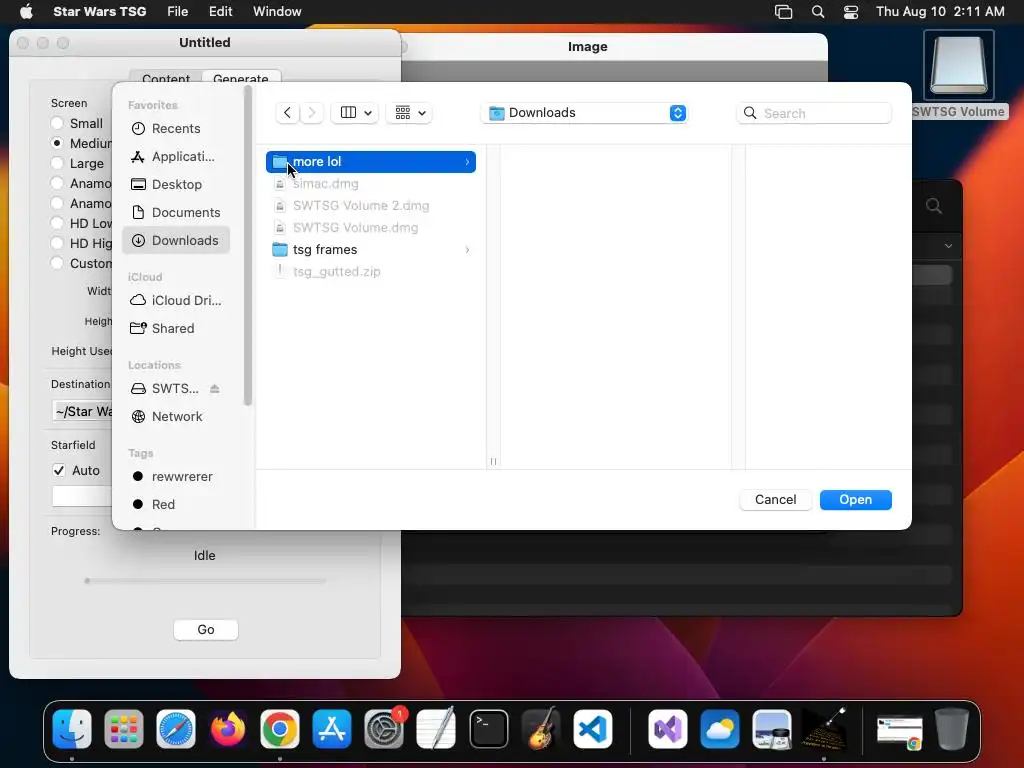Click the progress bar under Idle
The width and height of the screenshot is (1024, 768).
click(205, 581)
